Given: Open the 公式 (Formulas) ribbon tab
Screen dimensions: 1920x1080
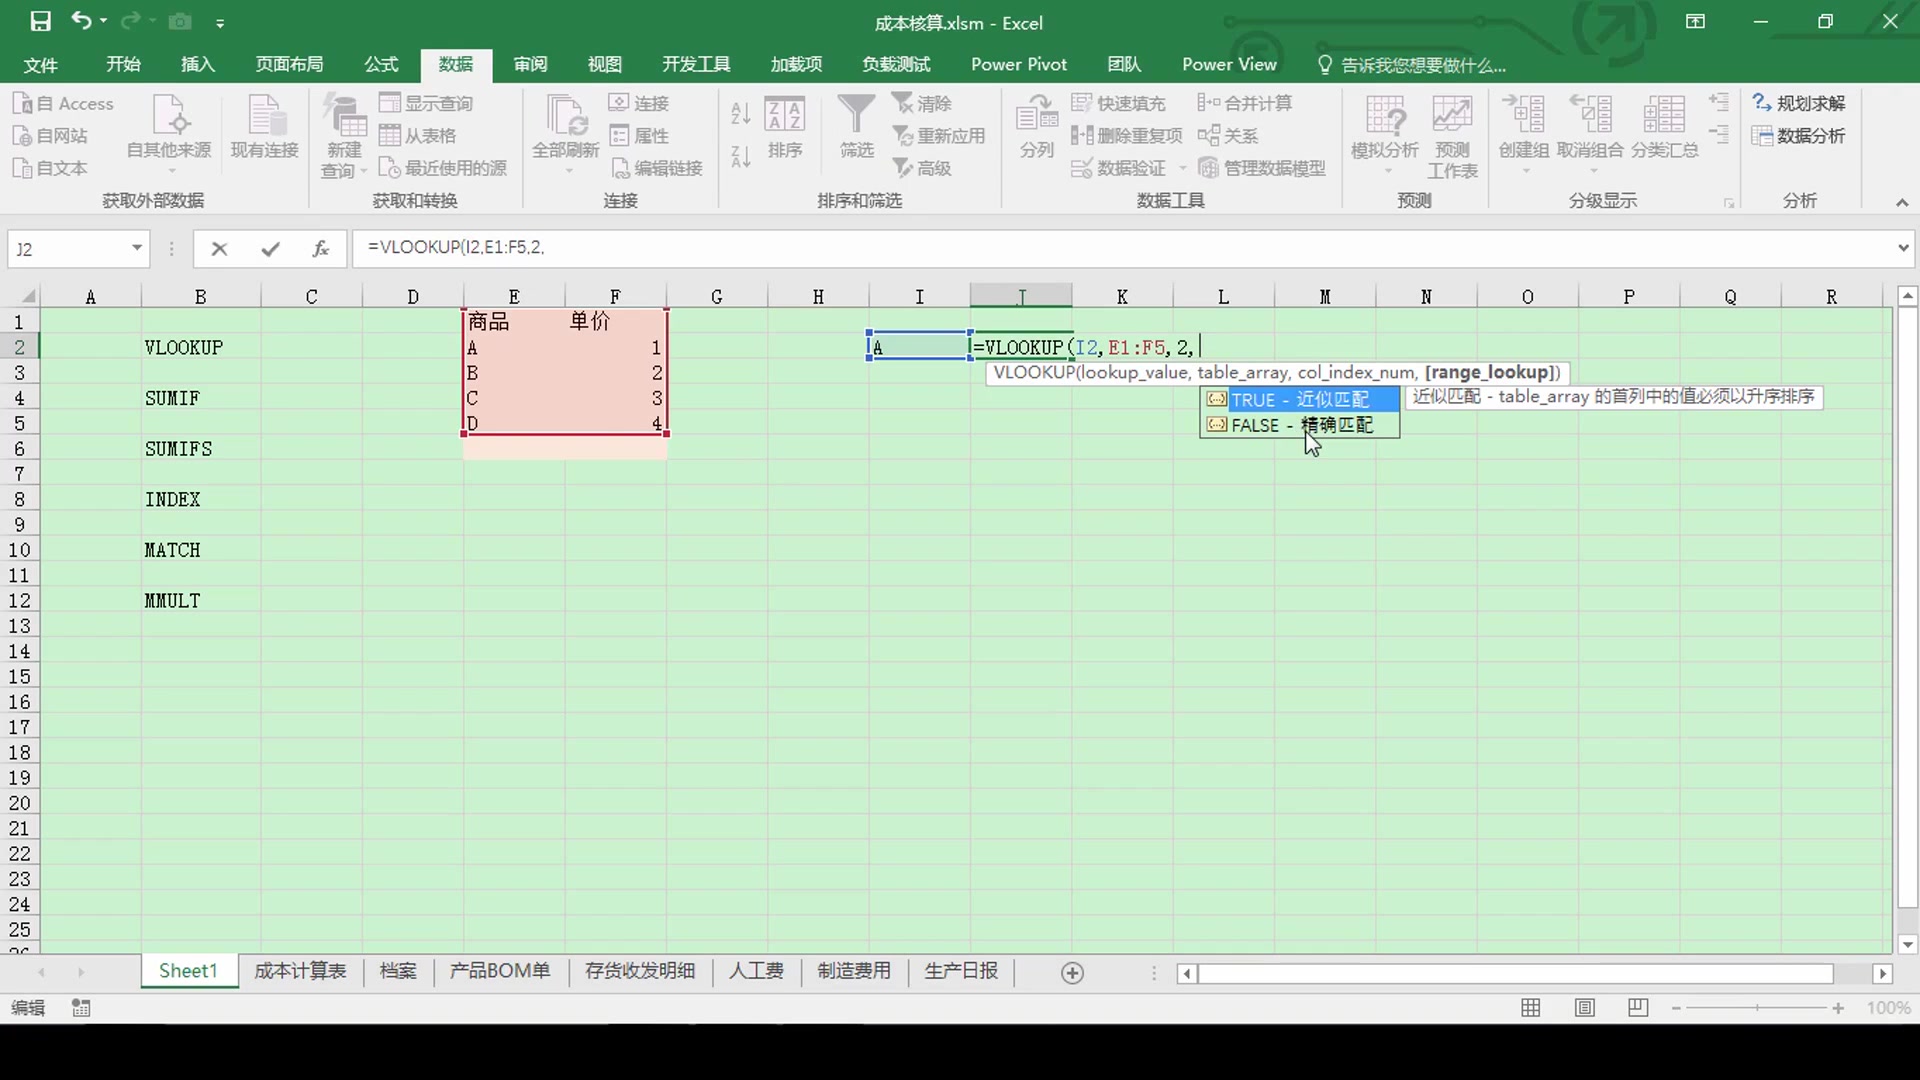Looking at the screenshot, I should (x=381, y=64).
